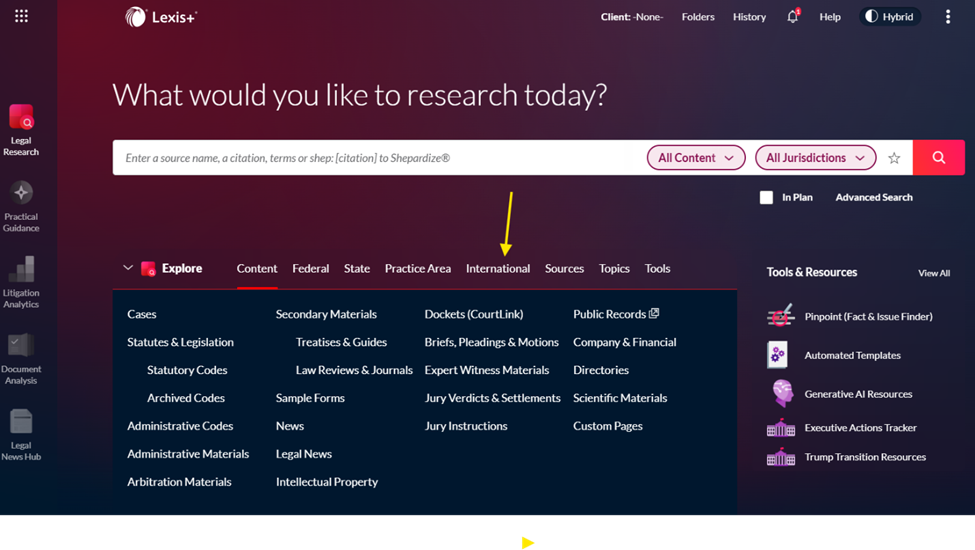
Task: Open History in the top bar
Action: (x=749, y=17)
